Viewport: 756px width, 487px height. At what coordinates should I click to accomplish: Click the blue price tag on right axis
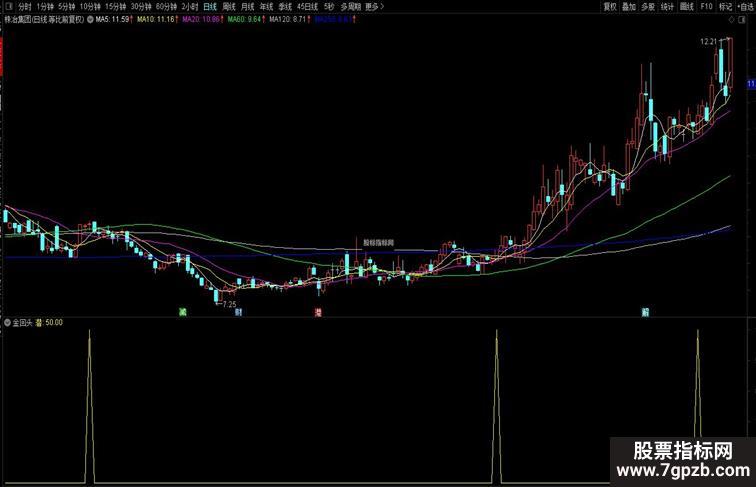coord(752,84)
